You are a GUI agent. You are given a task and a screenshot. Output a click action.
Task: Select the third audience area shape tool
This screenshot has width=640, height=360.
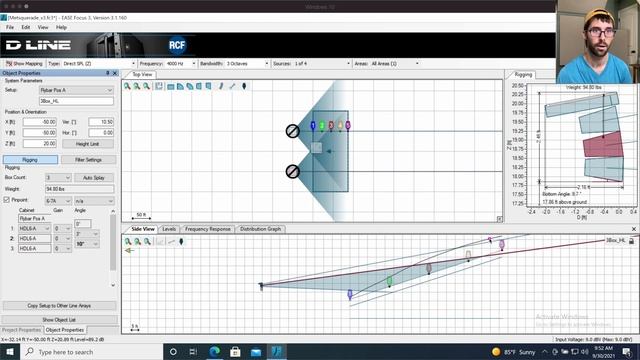pos(190,86)
